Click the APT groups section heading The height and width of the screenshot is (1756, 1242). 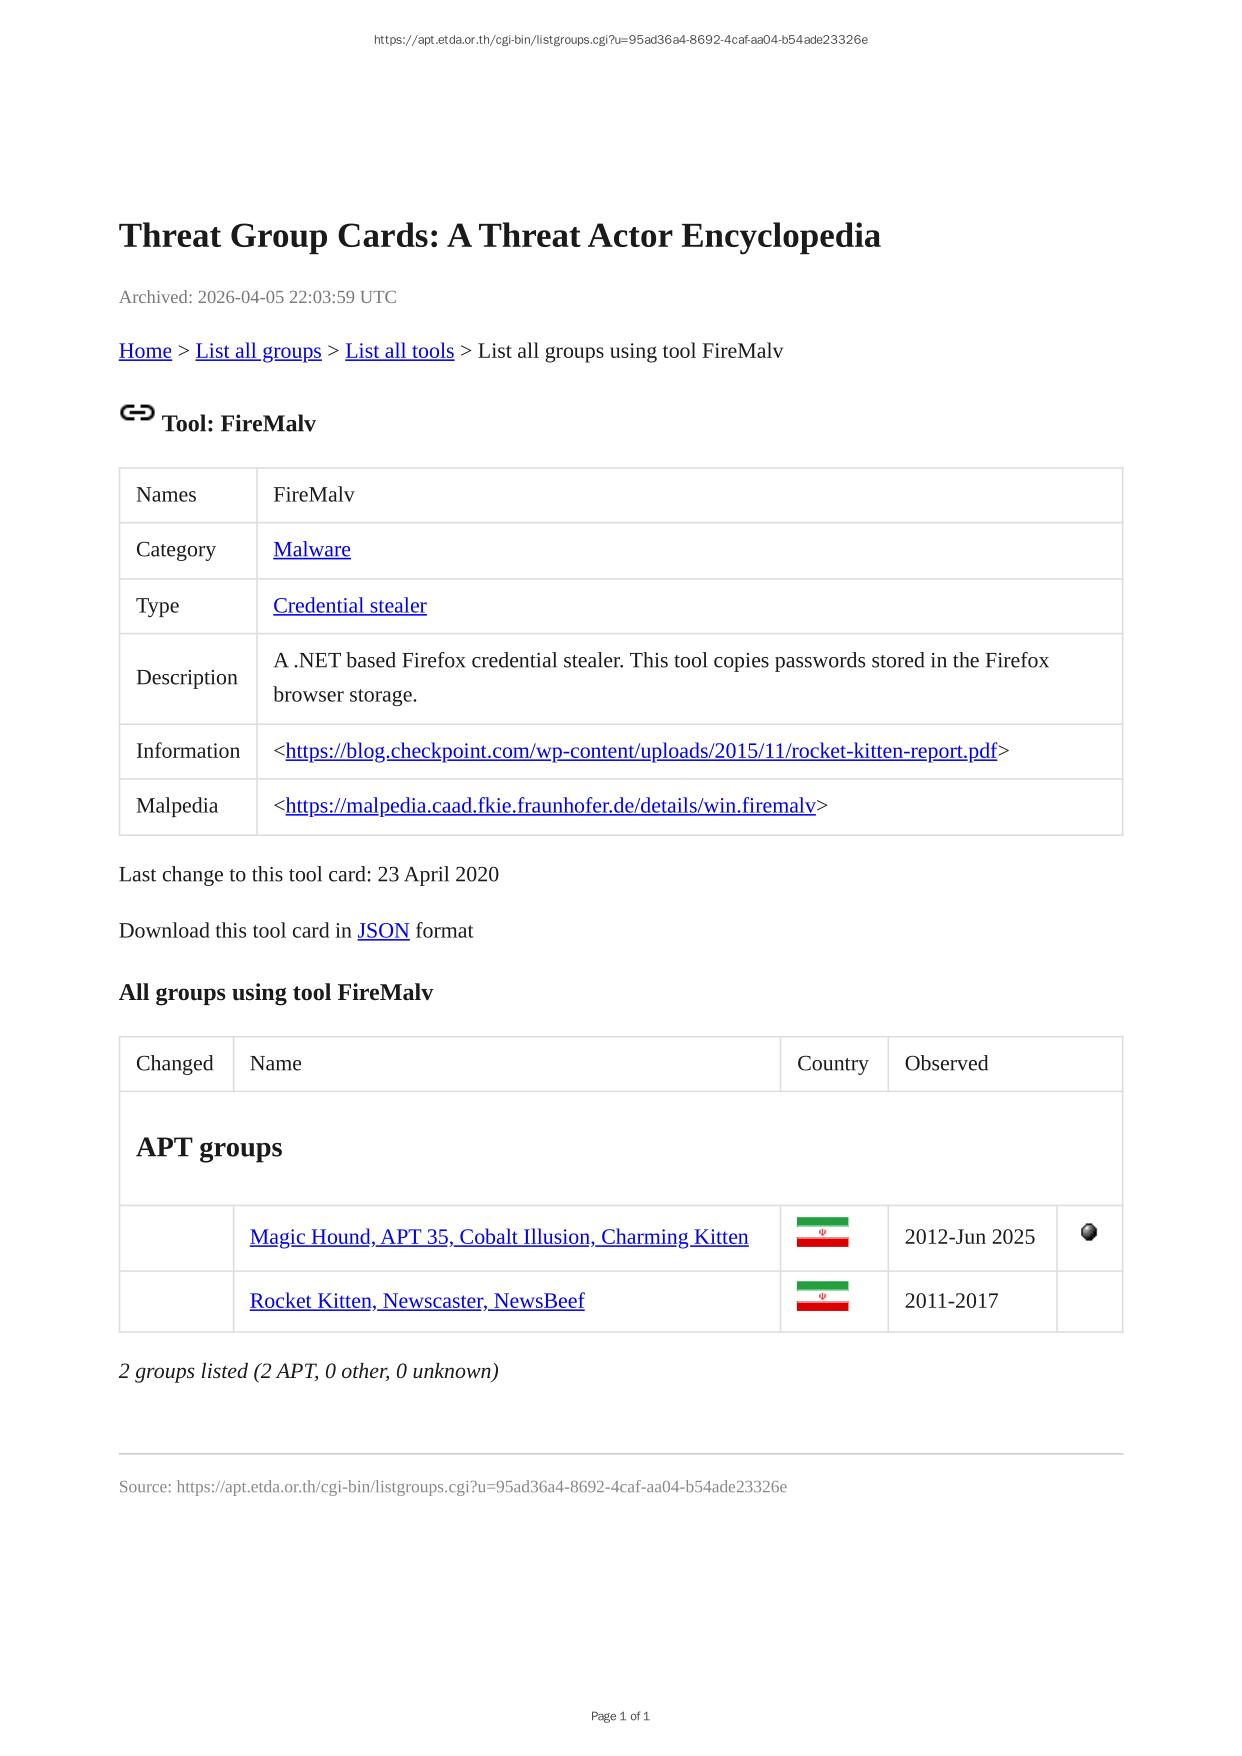209,1147
